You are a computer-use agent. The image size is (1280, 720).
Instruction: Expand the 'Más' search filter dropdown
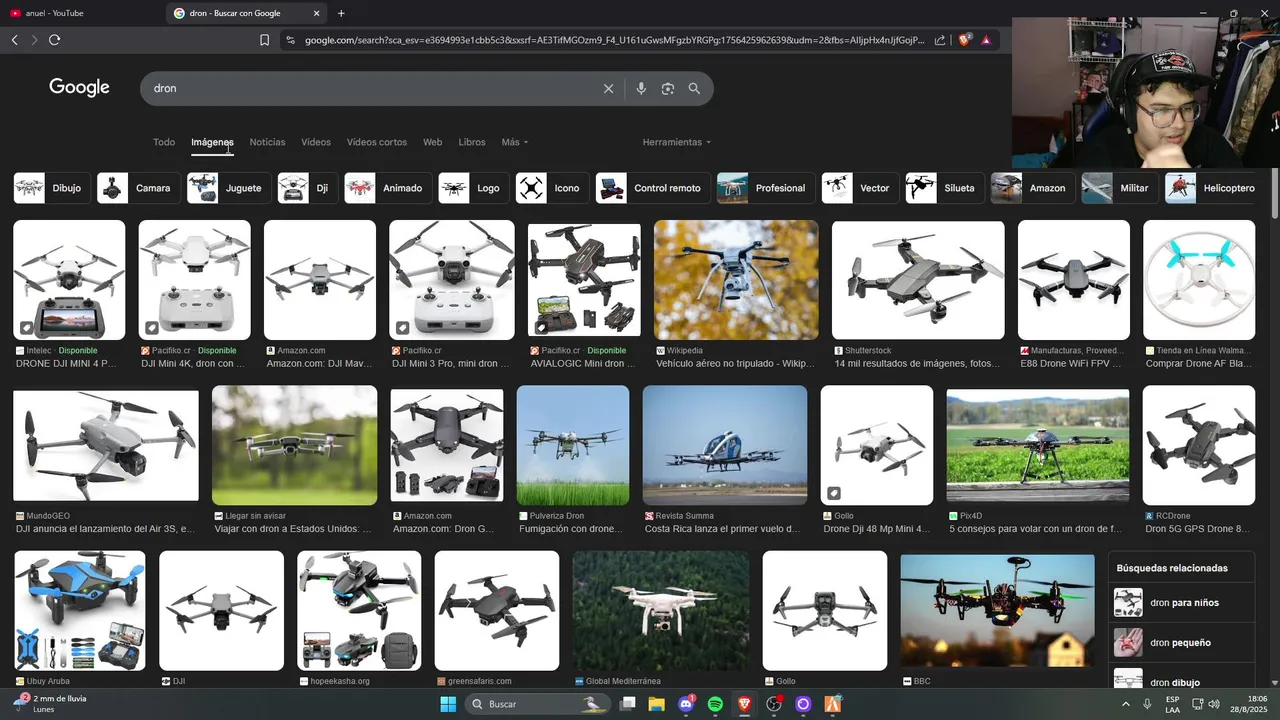pos(515,142)
